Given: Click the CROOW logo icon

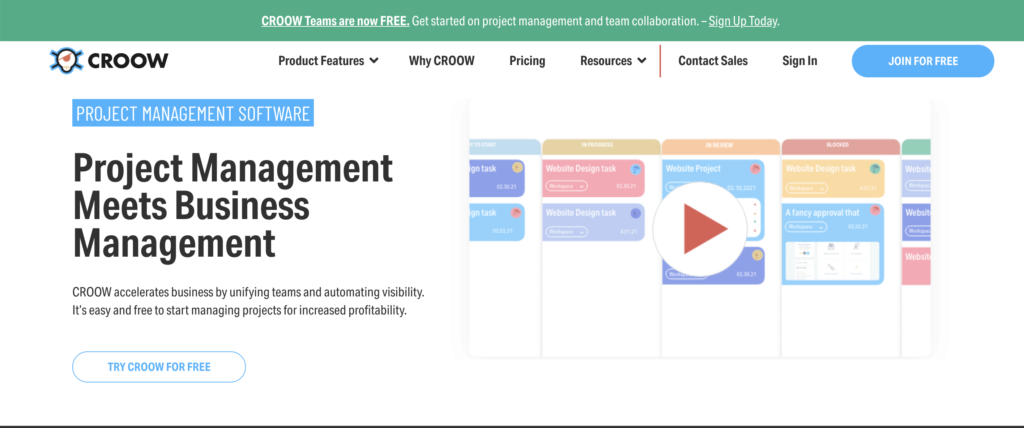Looking at the screenshot, I should [67, 60].
